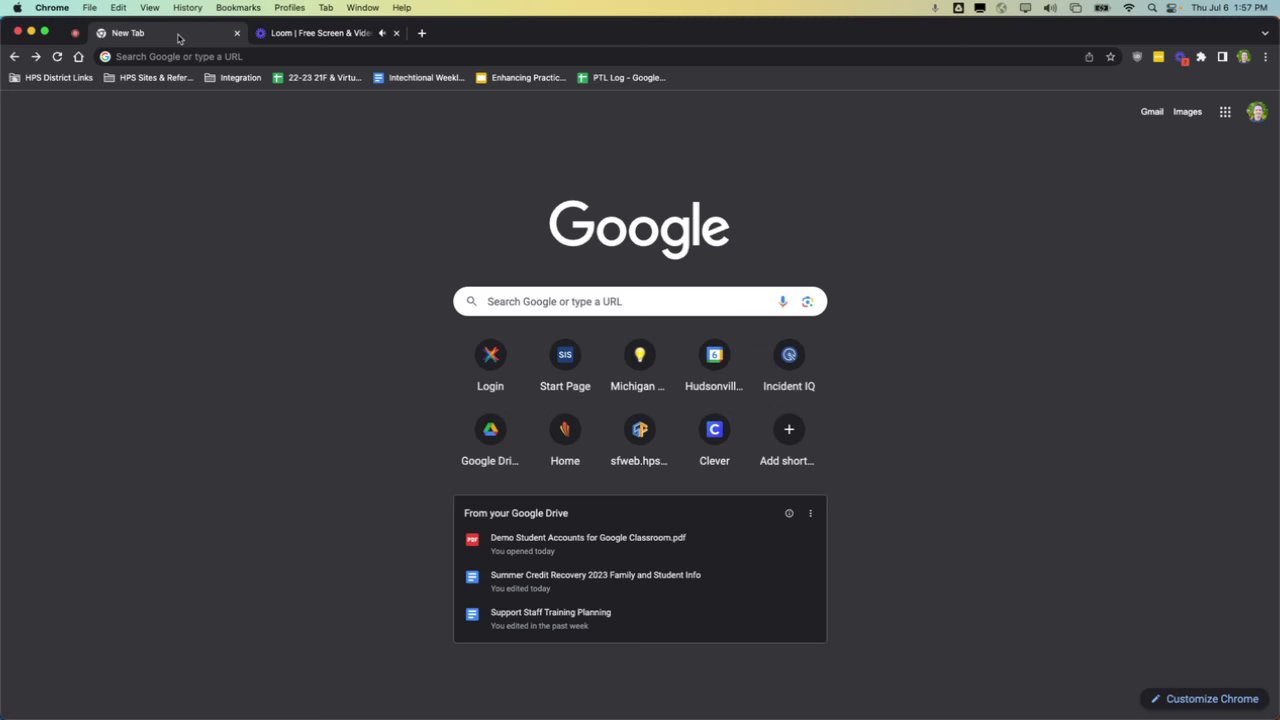Open the Home shortcut tile
Image resolution: width=1280 pixels, height=720 pixels.
coord(565,442)
